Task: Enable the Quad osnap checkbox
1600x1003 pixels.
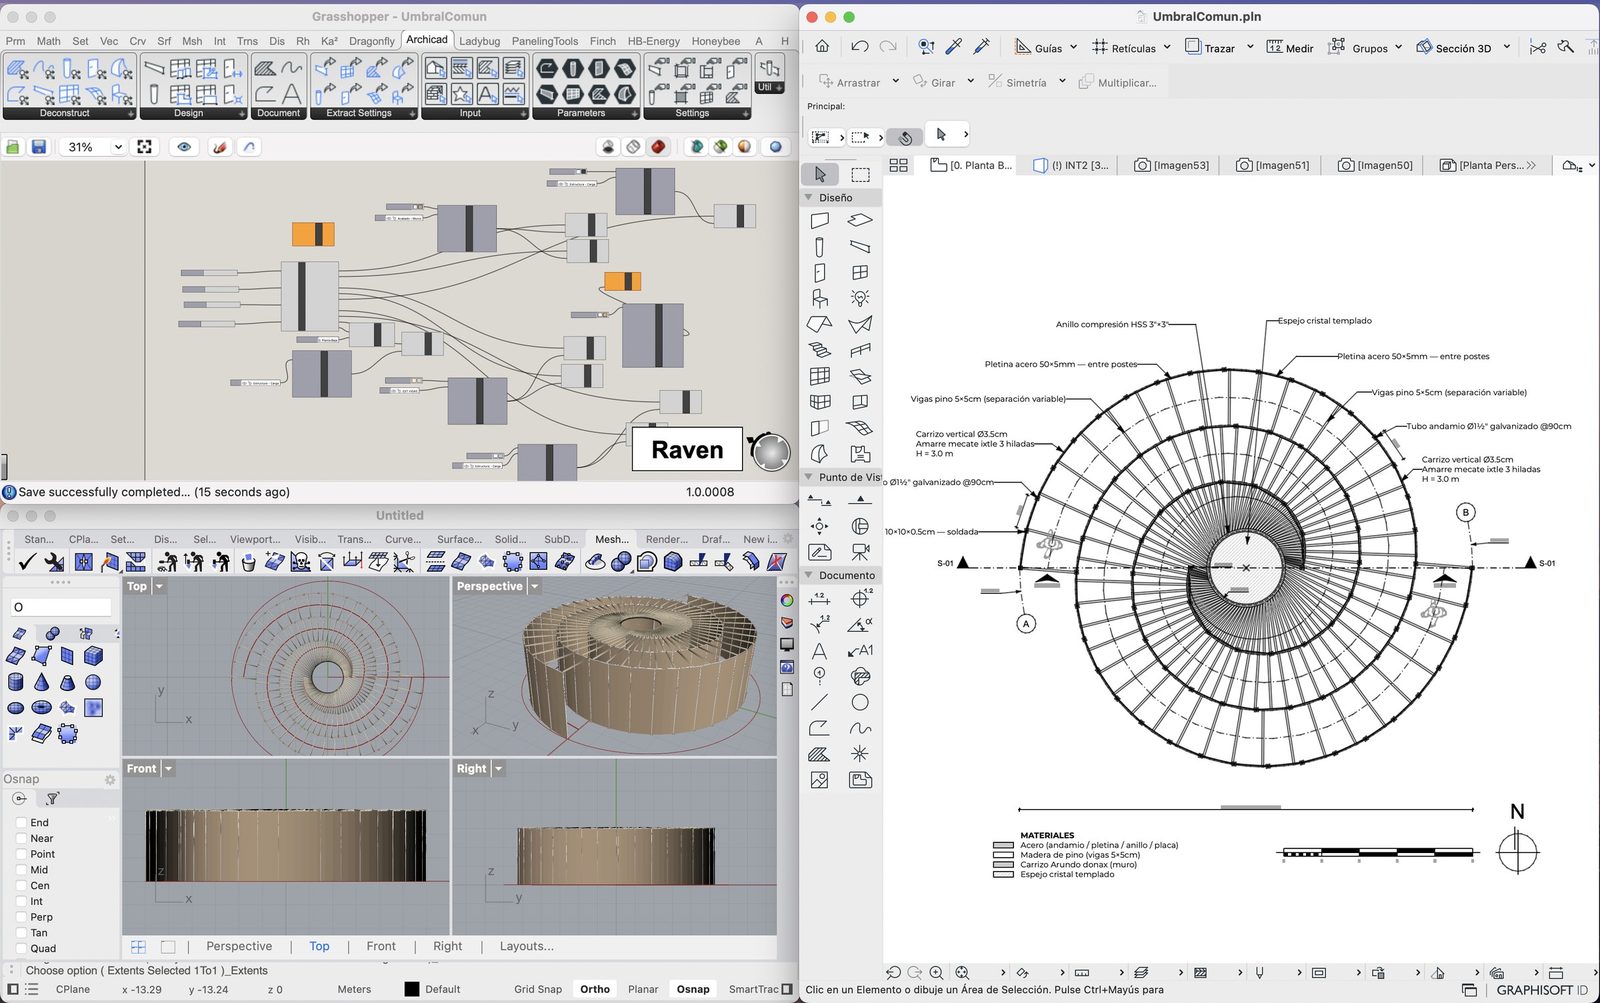Action: [21, 949]
